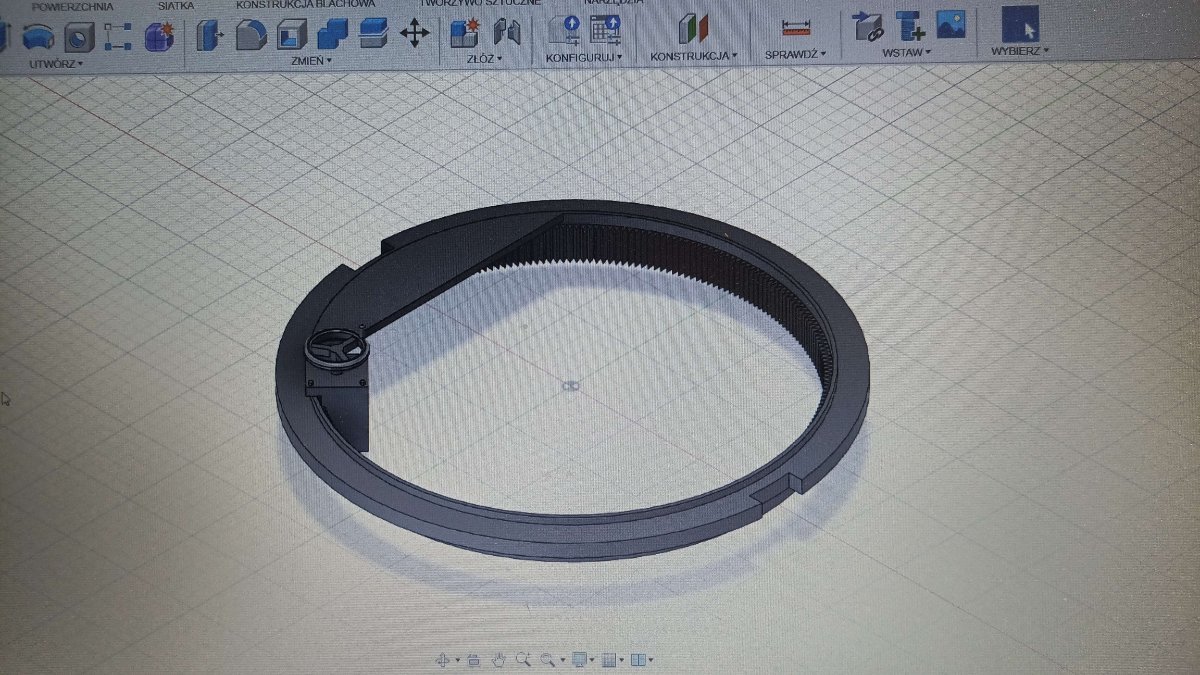The image size is (1200, 675).
Task: Select the Split Body tool
Action: (x=373, y=33)
